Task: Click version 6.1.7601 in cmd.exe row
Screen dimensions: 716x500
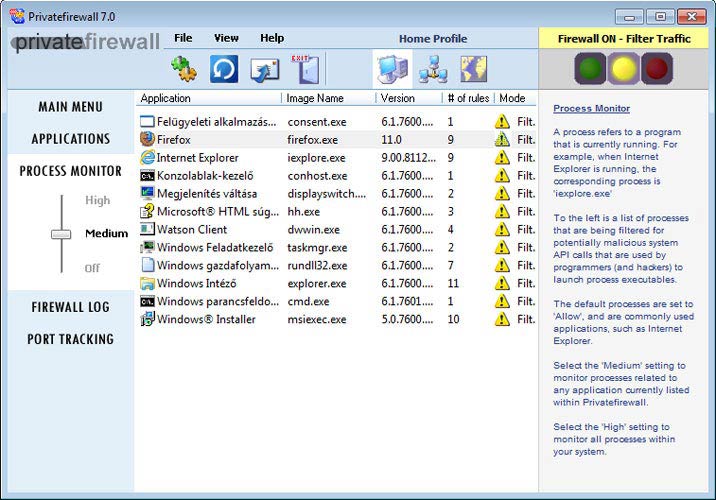Action: 407,301
